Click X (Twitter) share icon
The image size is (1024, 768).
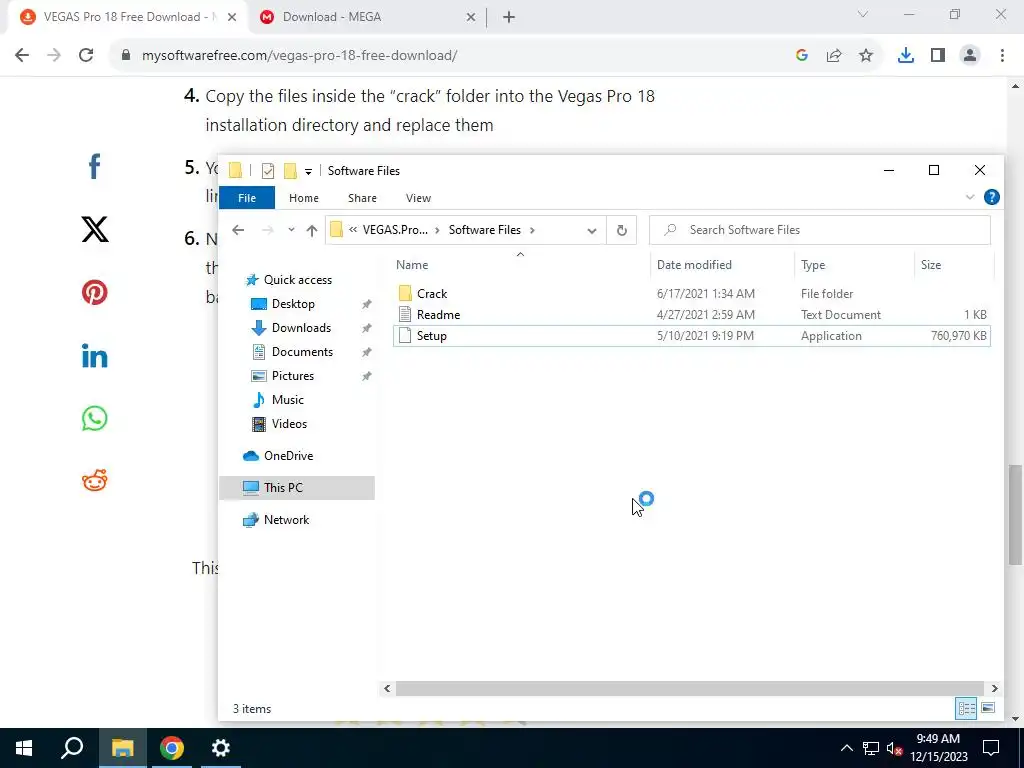click(x=95, y=229)
